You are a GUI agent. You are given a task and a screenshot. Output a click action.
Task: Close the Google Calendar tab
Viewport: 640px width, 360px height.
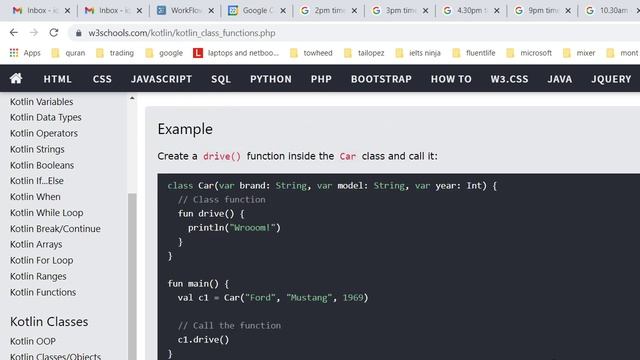click(283, 11)
